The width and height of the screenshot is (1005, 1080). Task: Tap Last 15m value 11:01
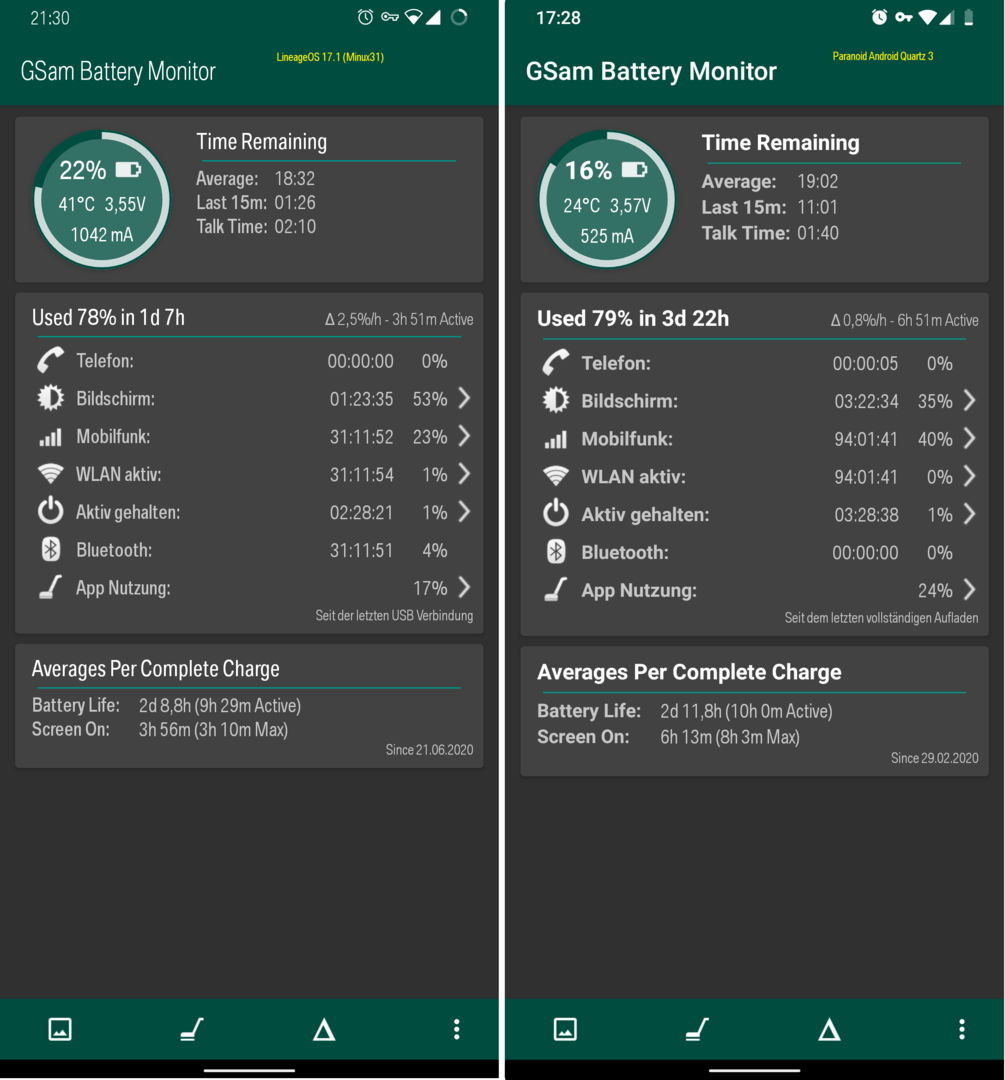click(817, 207)
